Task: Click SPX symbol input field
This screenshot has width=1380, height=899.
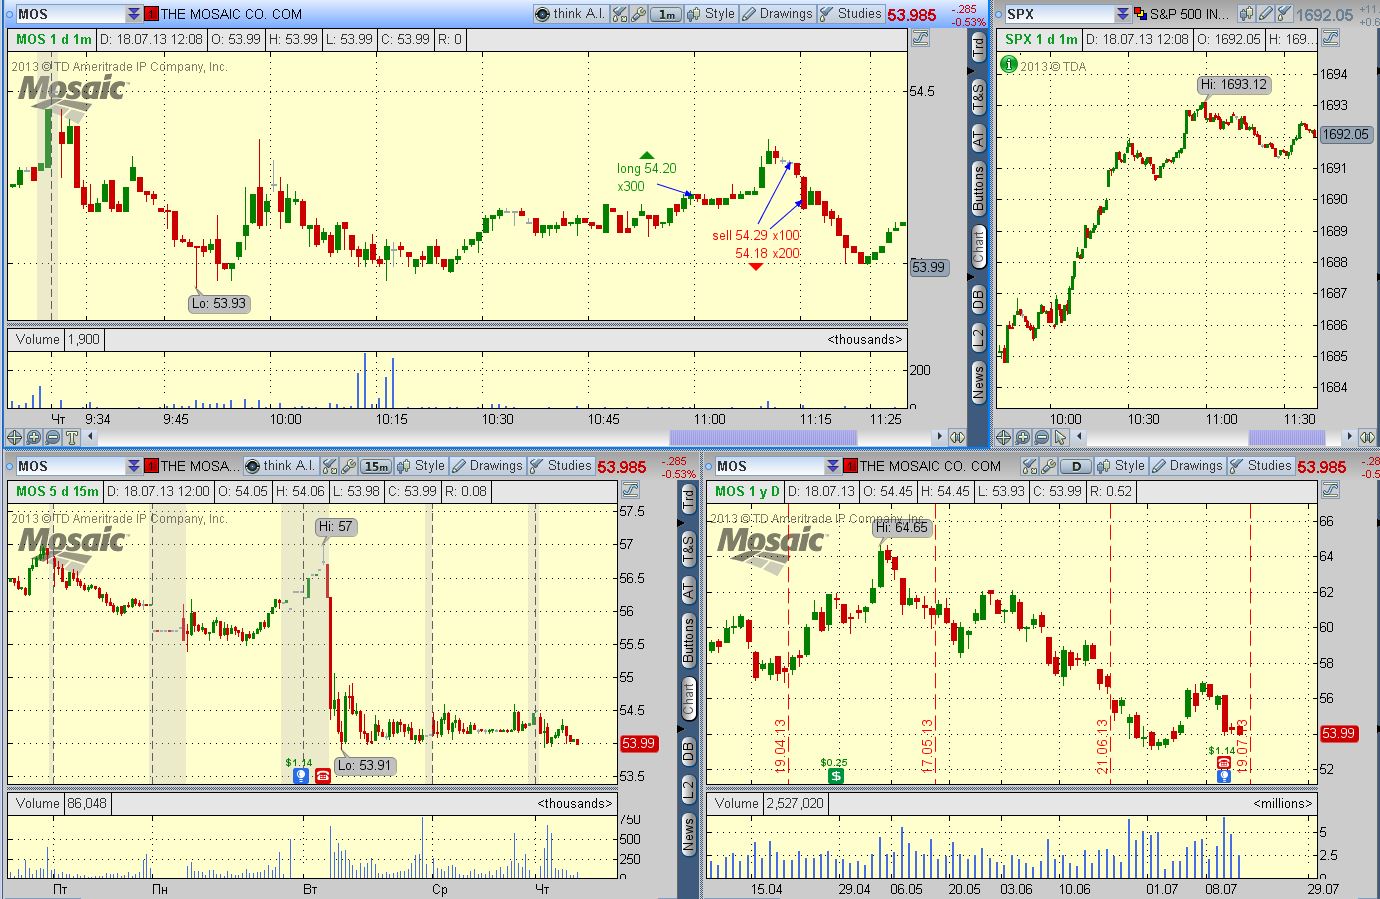Action: pos(1060,14)
